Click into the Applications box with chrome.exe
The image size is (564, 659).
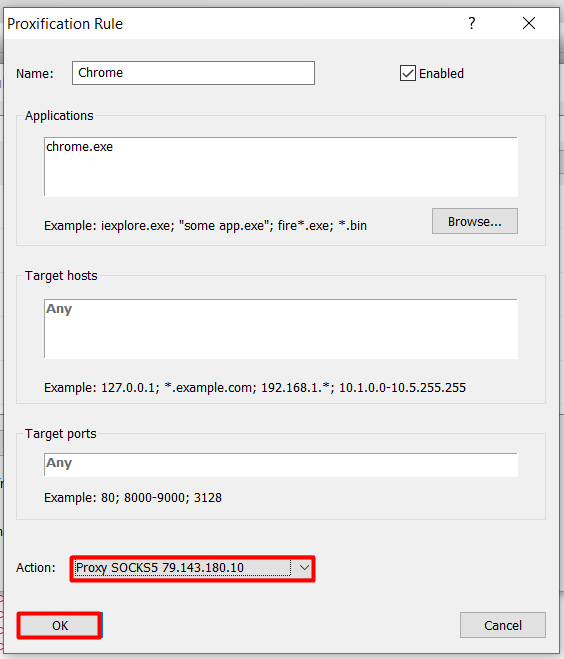[x=281, y=167]
